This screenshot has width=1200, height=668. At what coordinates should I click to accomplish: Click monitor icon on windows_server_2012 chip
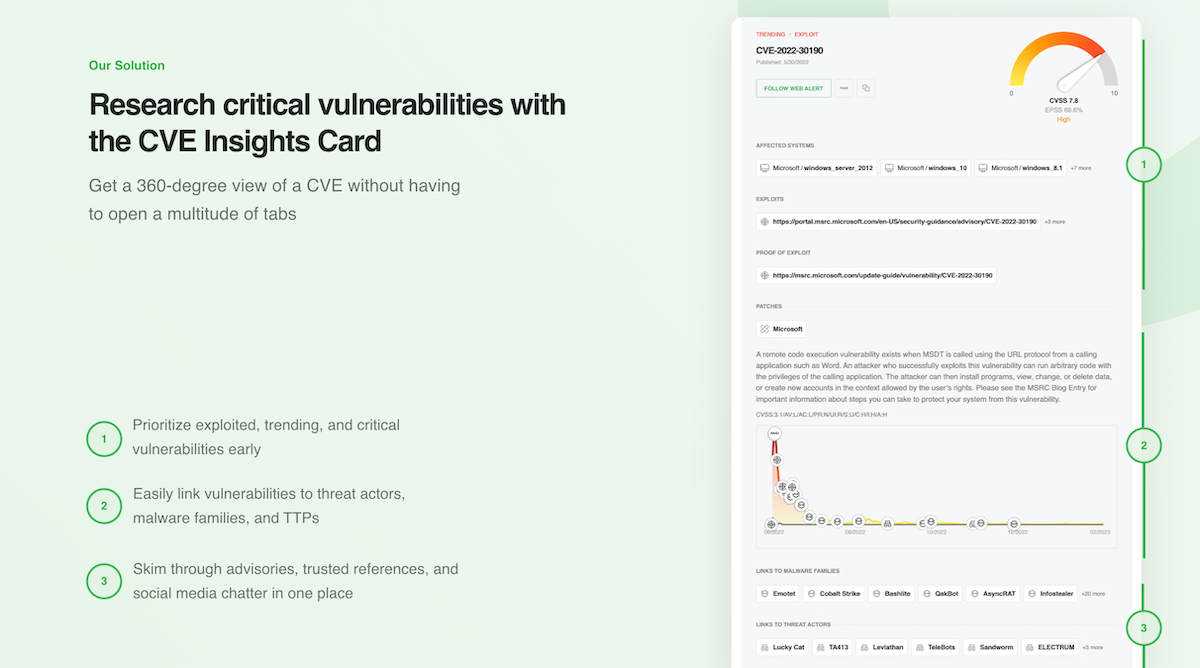[x=765, y=168]
